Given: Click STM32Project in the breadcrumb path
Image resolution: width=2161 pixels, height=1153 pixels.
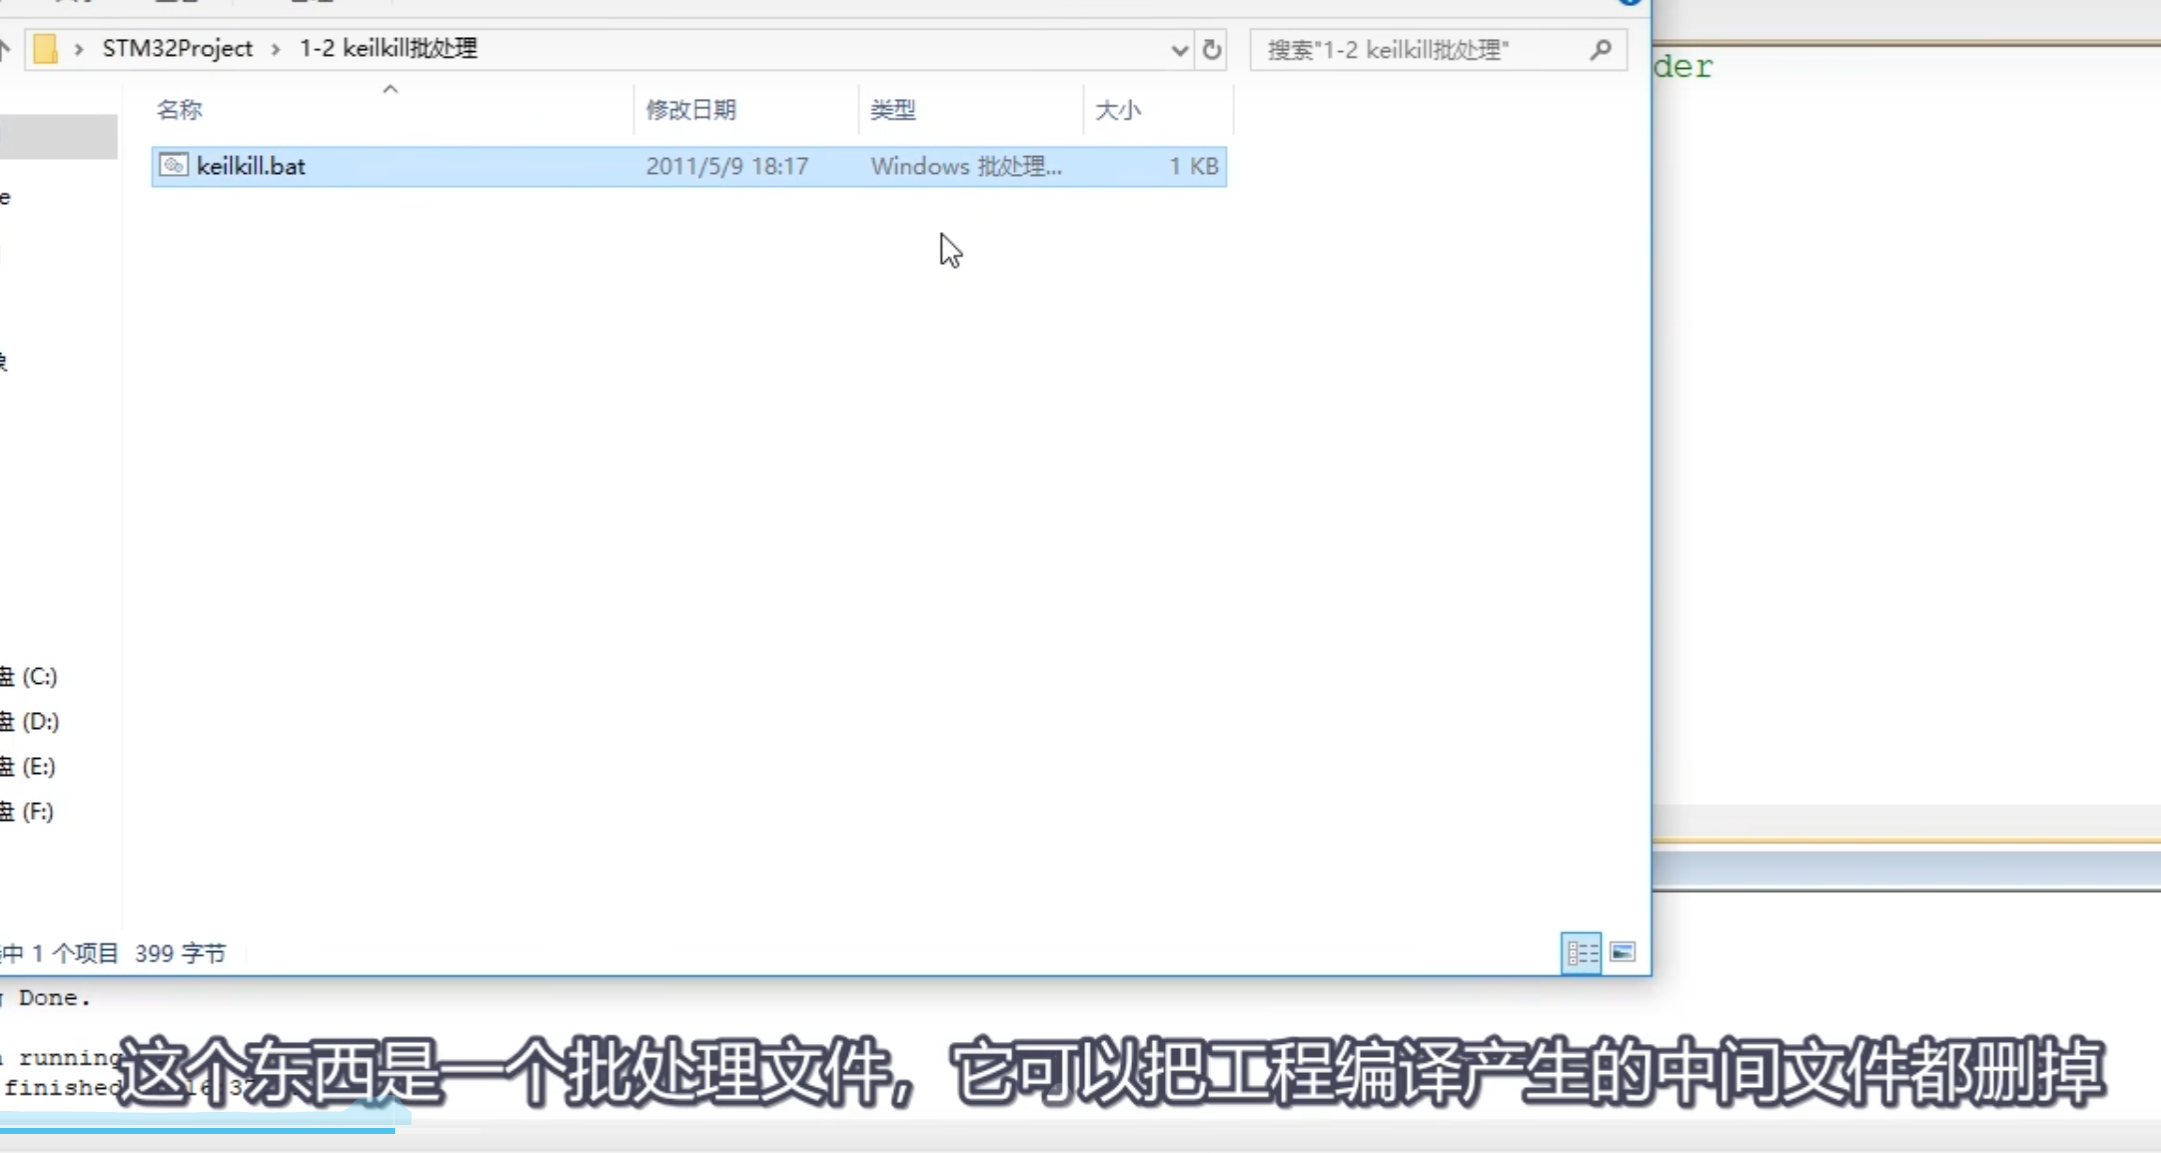Looking at the screenshot, I should [177, 49].
